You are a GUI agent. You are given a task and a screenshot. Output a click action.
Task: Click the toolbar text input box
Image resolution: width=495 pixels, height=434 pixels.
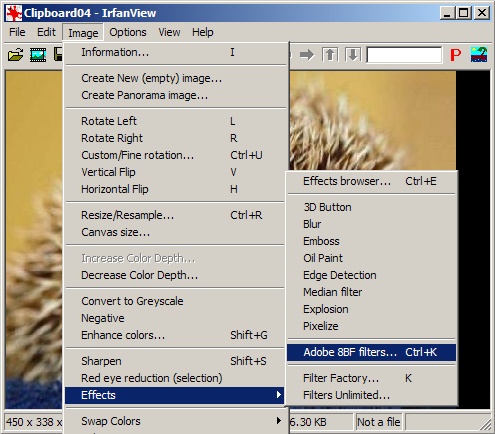pos(404,55)
